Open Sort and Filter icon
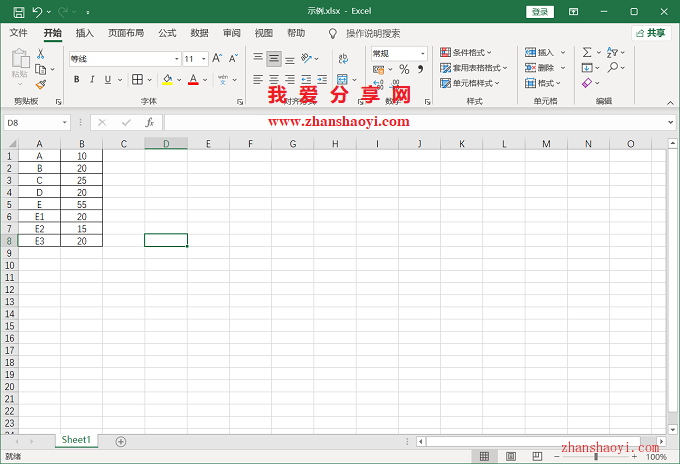Viewport: 680px width, 464px height. coord(612,52)
